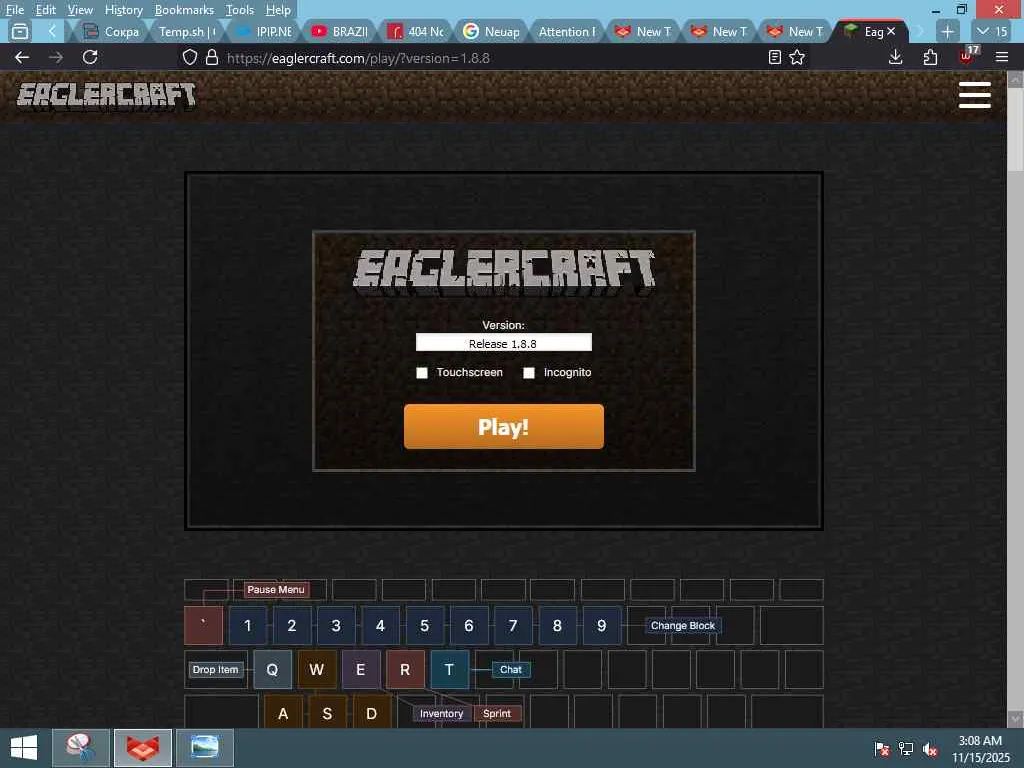Expand the list of all tabs
1024x768 pixels.
(x=992, y=31)
